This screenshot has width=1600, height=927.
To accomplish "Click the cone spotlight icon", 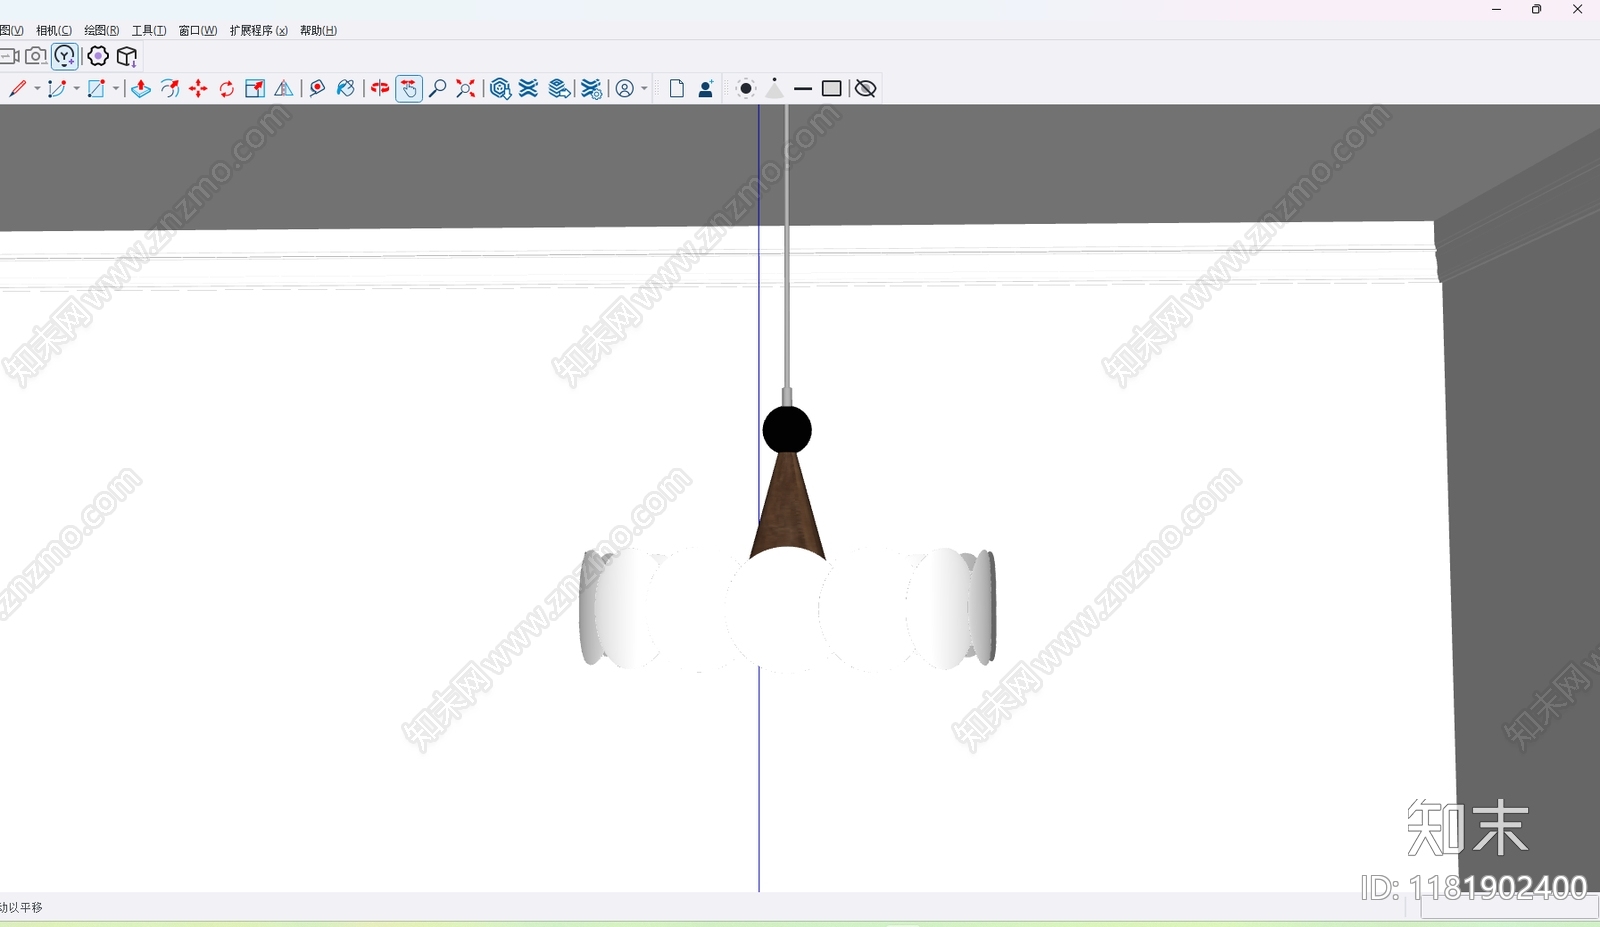I will [775, 89].
